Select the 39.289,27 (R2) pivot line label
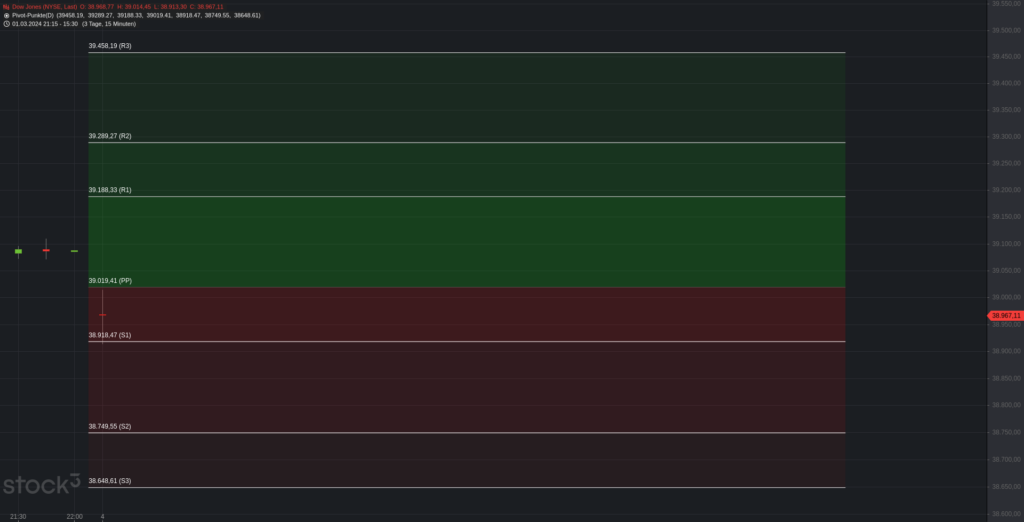 click(110, 136)
